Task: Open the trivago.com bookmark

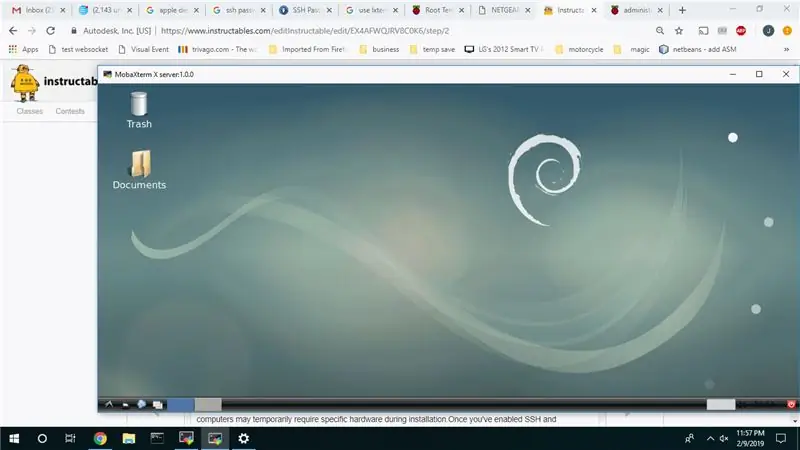Action: 218,49
